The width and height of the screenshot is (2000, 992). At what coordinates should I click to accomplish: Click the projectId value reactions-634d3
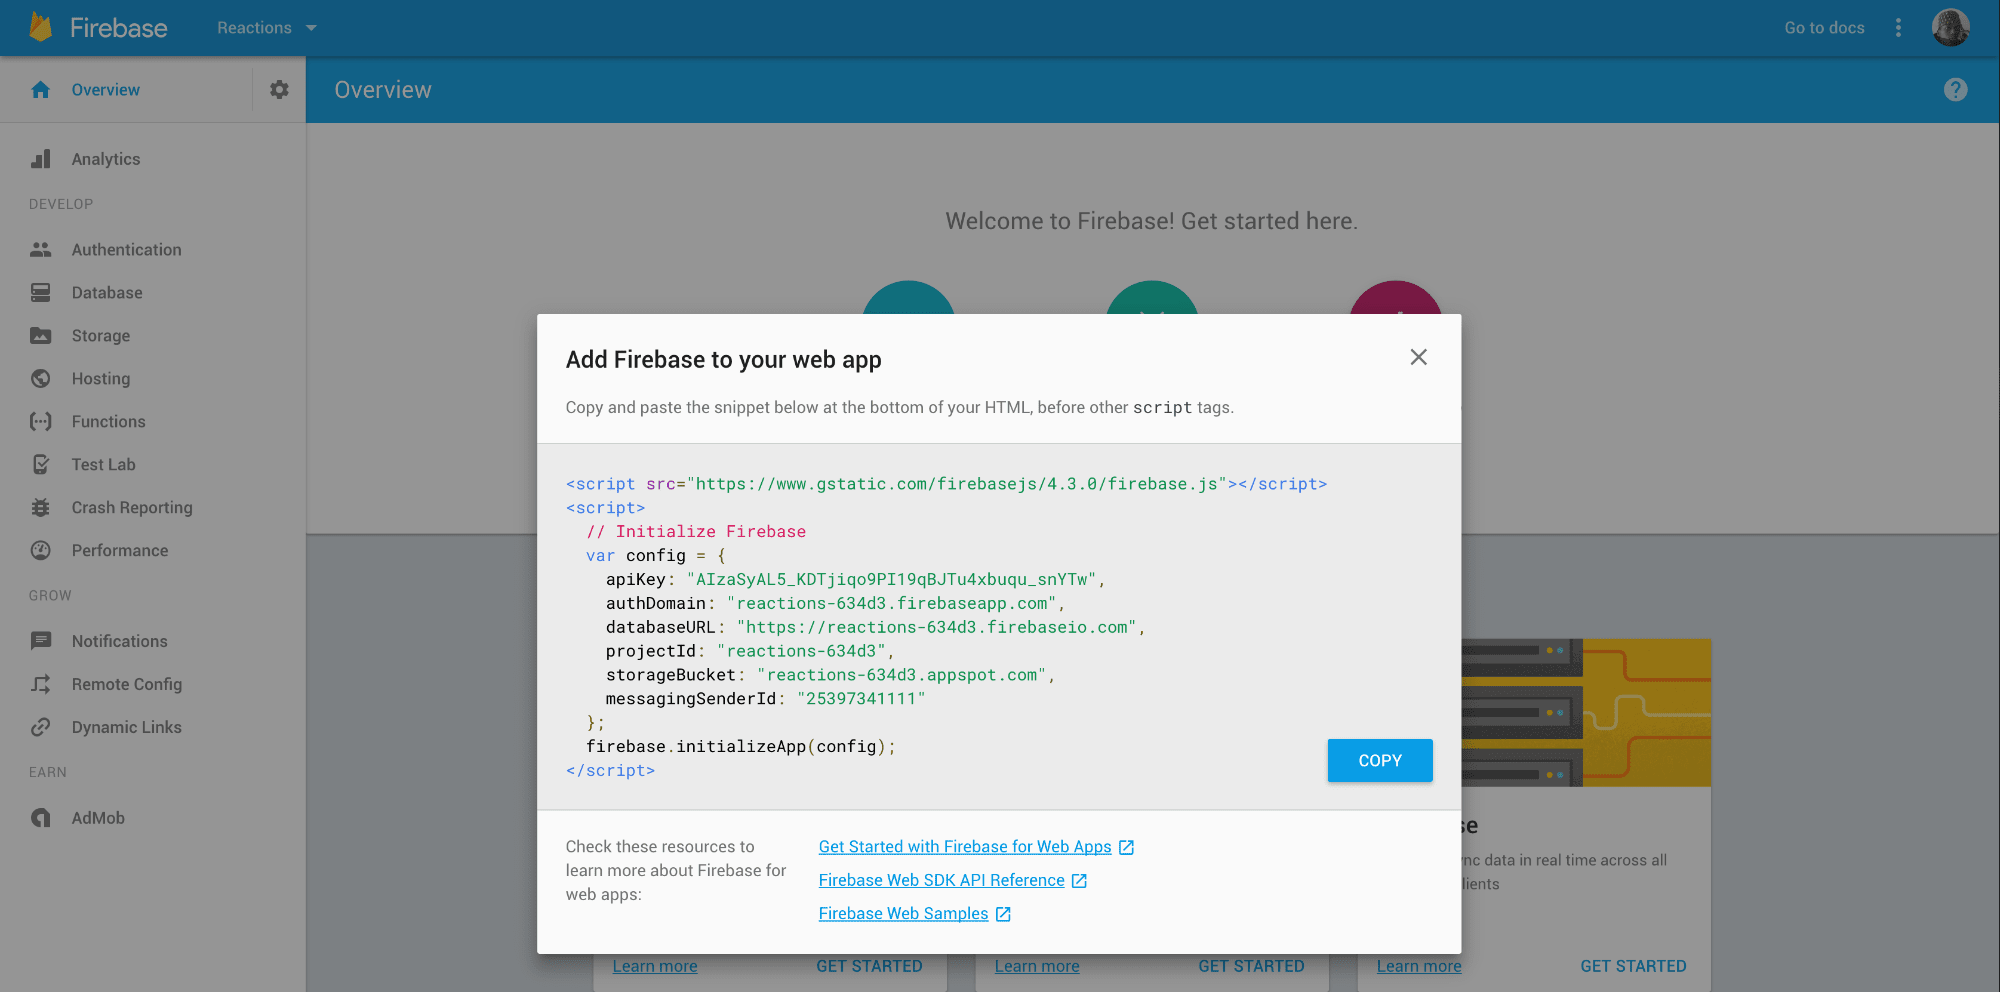(x=801, y=652)
